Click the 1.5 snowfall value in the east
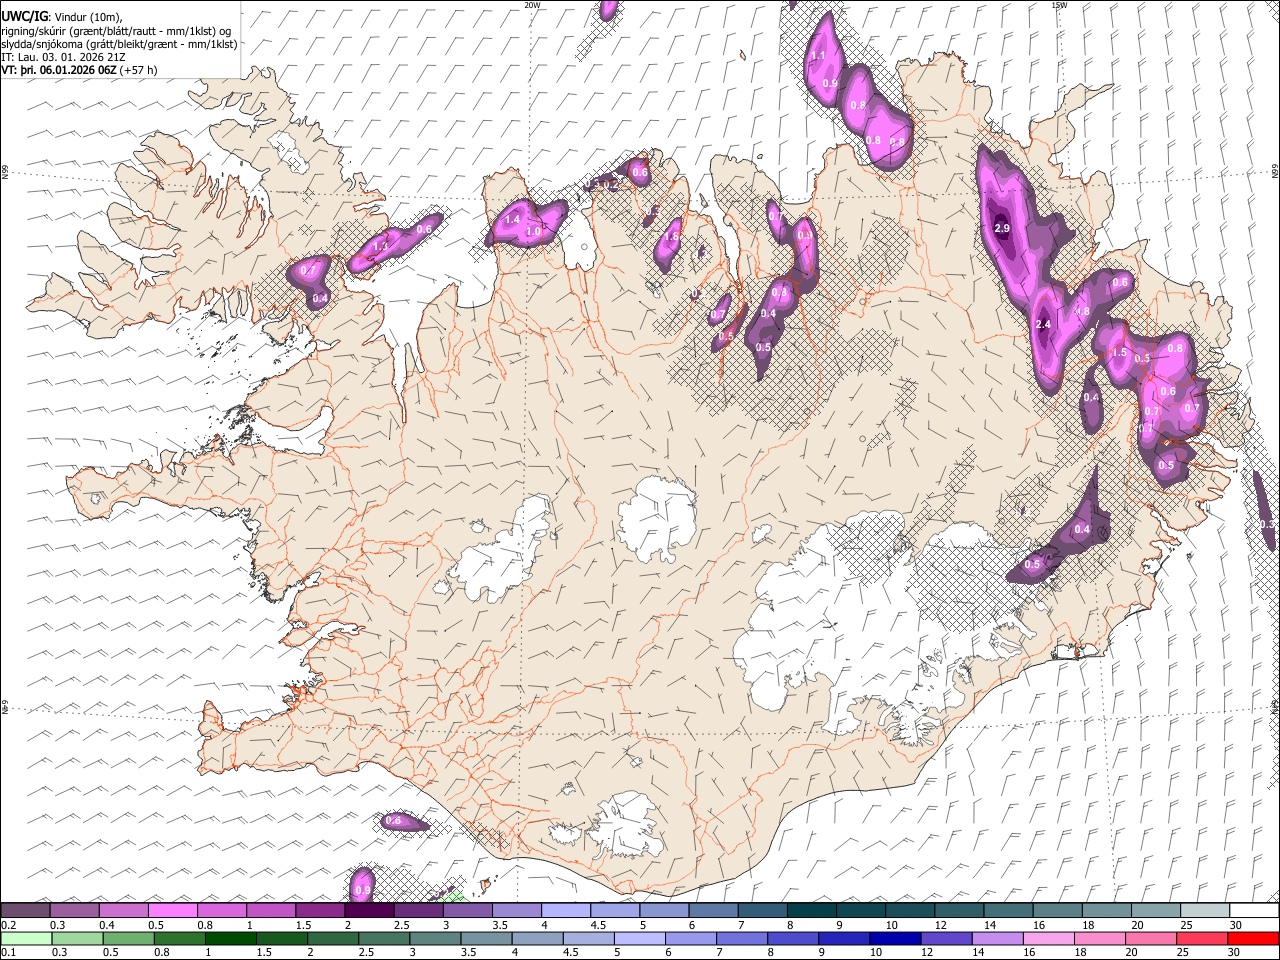 coord(1120,353)
